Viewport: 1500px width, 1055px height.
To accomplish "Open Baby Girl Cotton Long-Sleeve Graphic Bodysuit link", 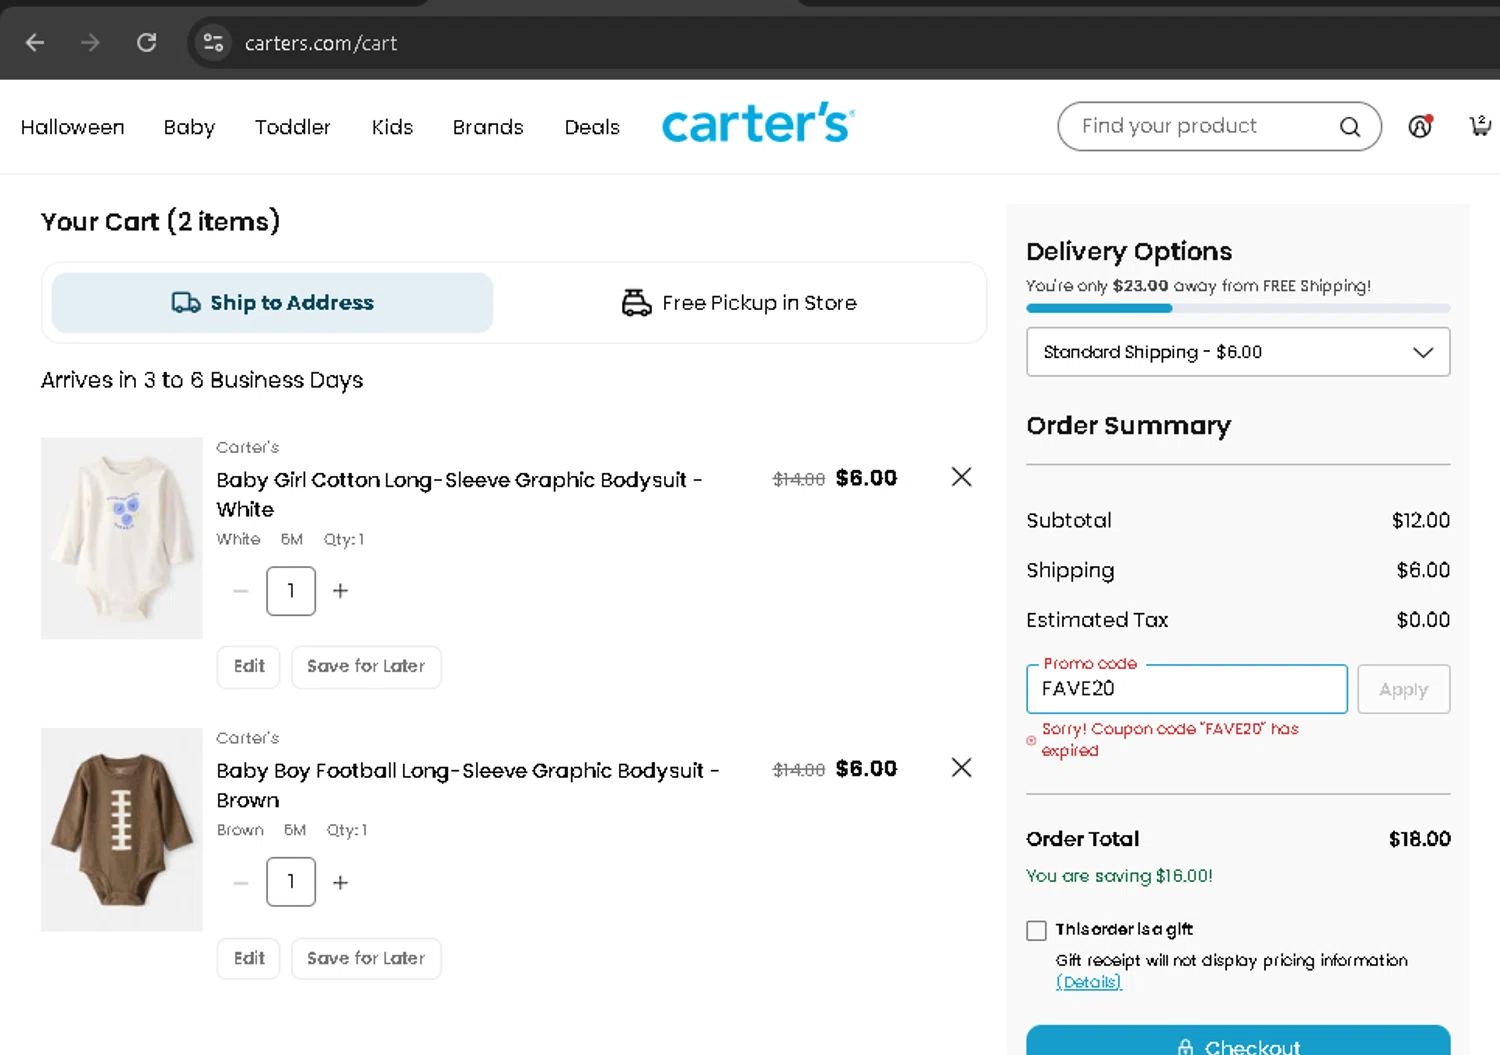I will click(x=459, y=494).
